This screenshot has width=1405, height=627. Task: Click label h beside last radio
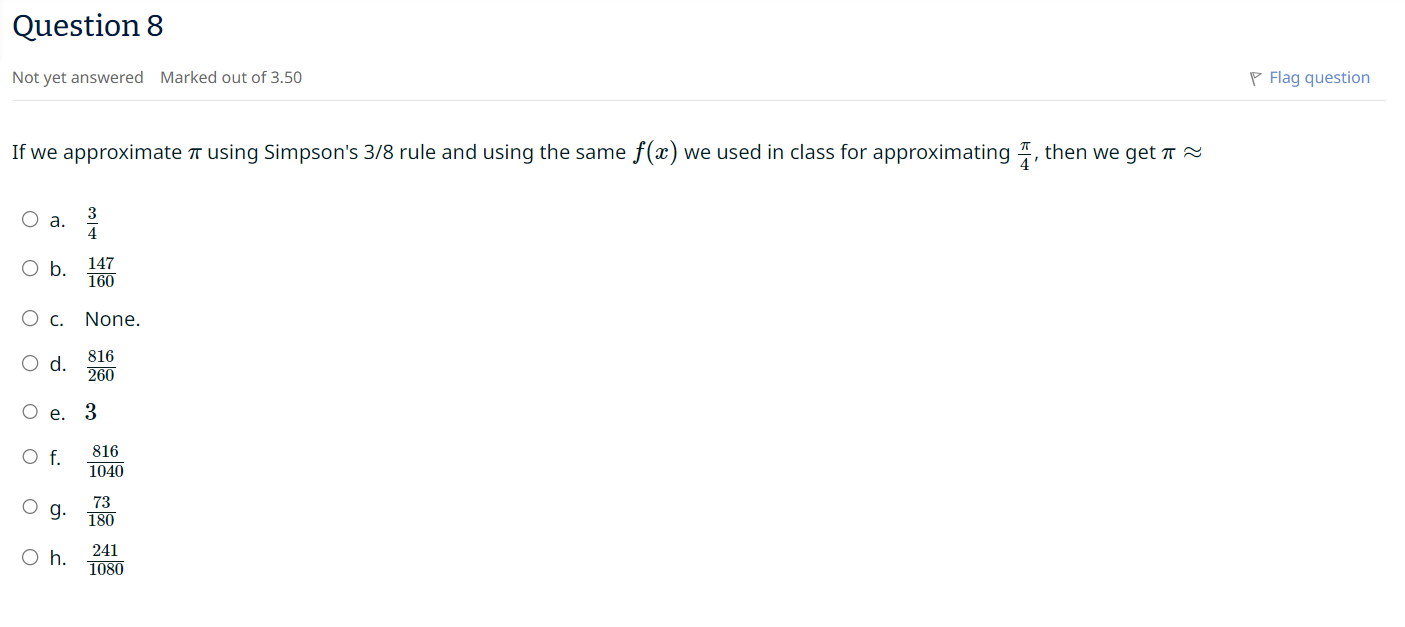pos(57,557)
